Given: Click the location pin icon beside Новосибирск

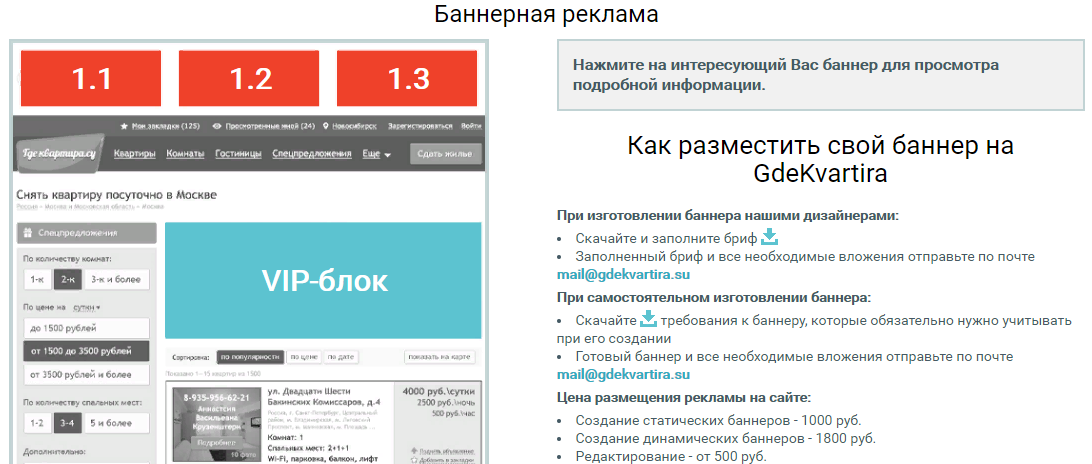Looking at the screenshot, I should [326, 127].
